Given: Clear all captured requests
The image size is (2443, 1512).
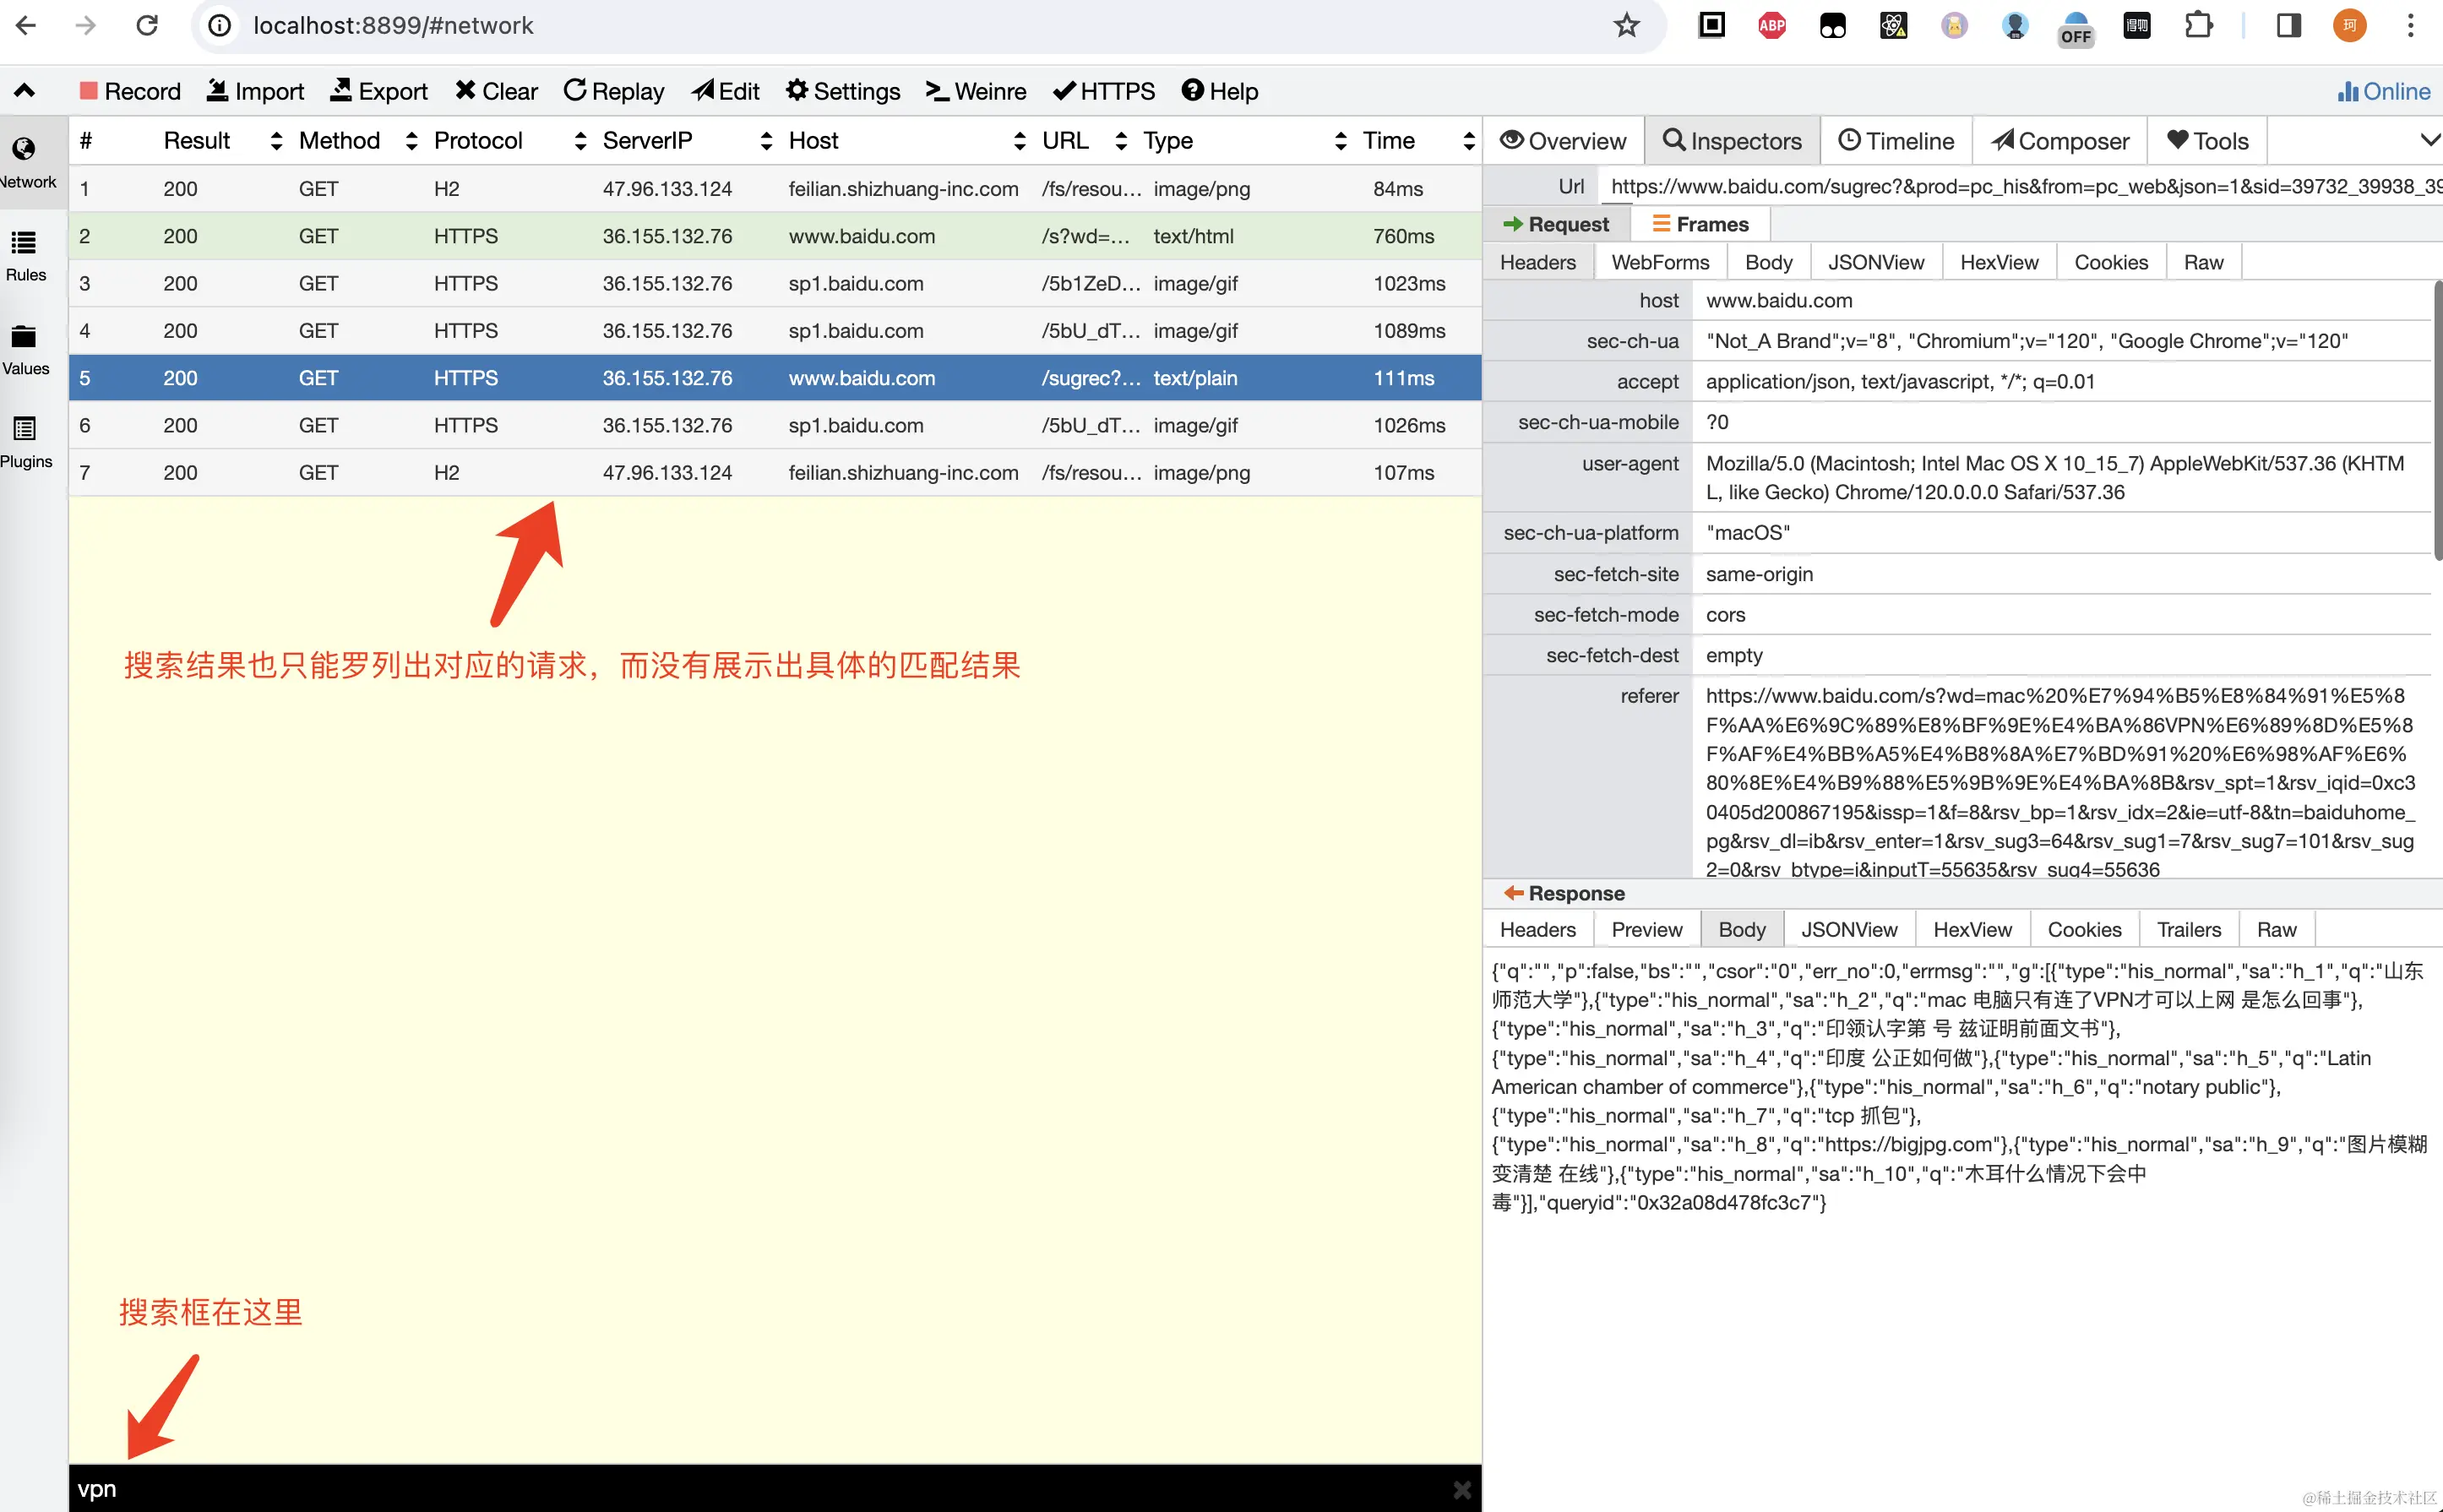Looking at the screenshot, I should tap(496, 91).
